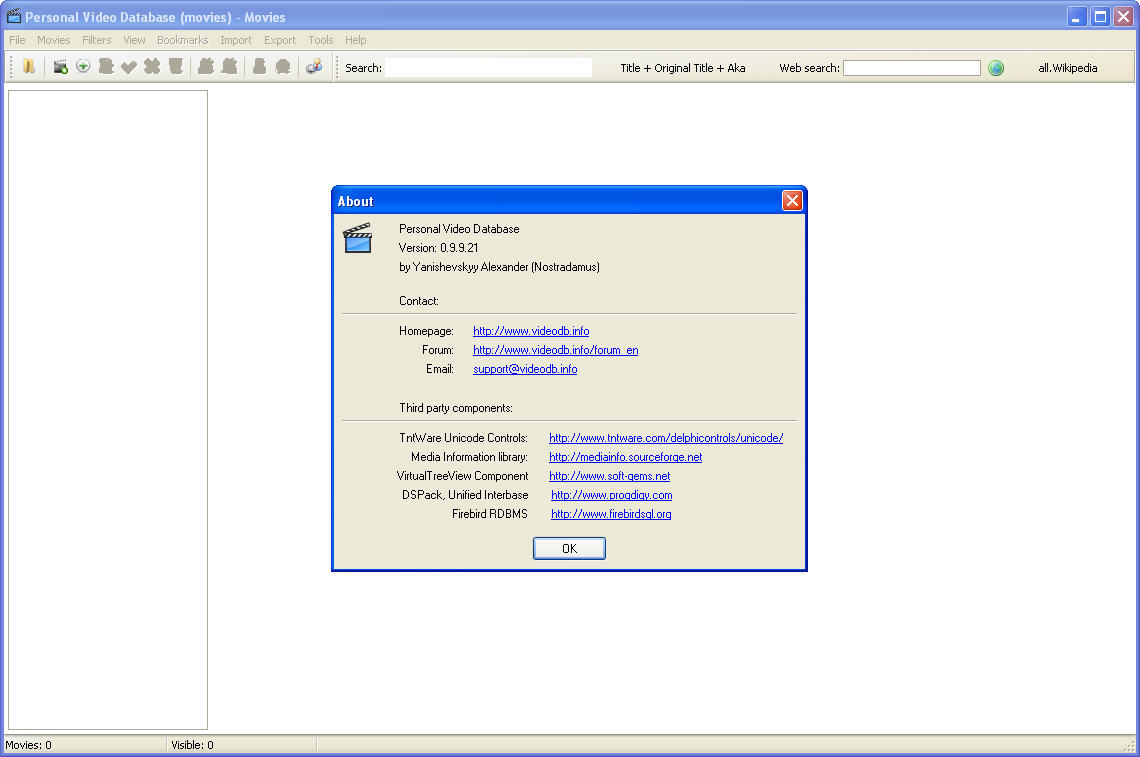
Task: Visit the forum link in the About dialog
Action: click(555, 350)
